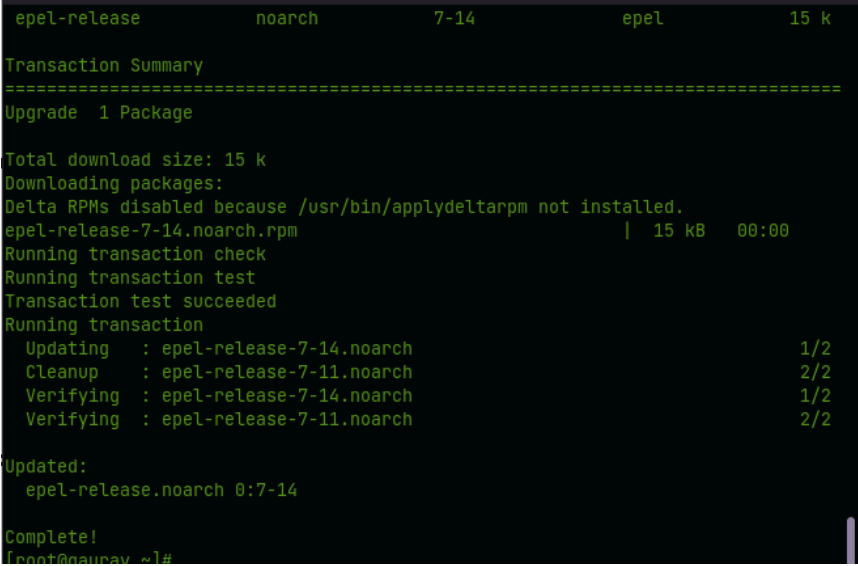Click the 'Total download size: 15 k' line

coord(135,160)
